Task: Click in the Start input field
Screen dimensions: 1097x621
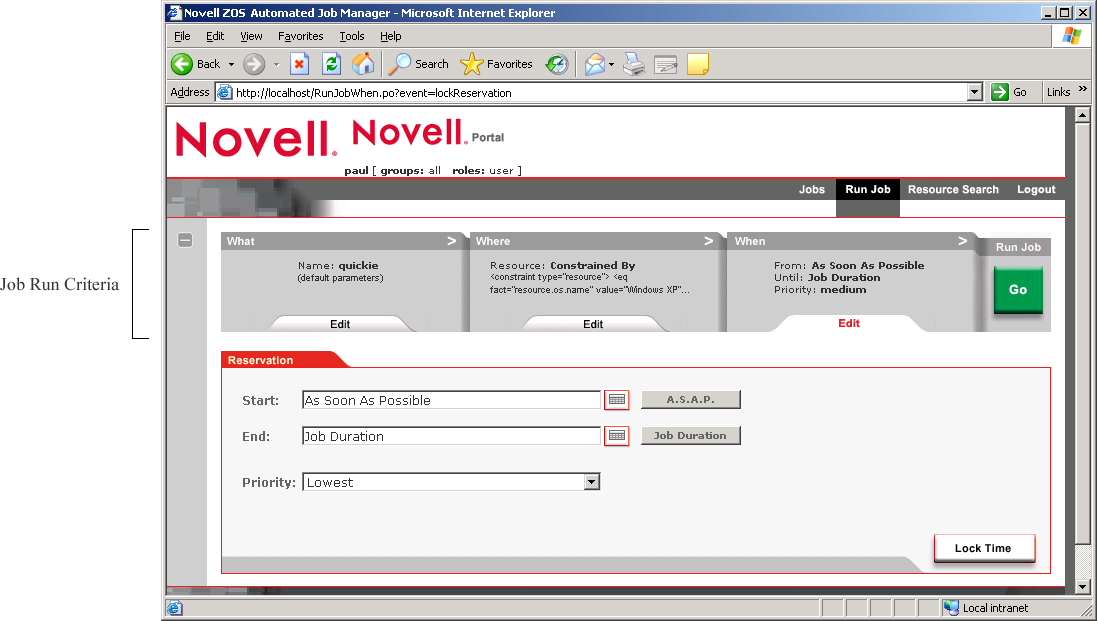Action: pyautogui.click(x=451, y=400)
